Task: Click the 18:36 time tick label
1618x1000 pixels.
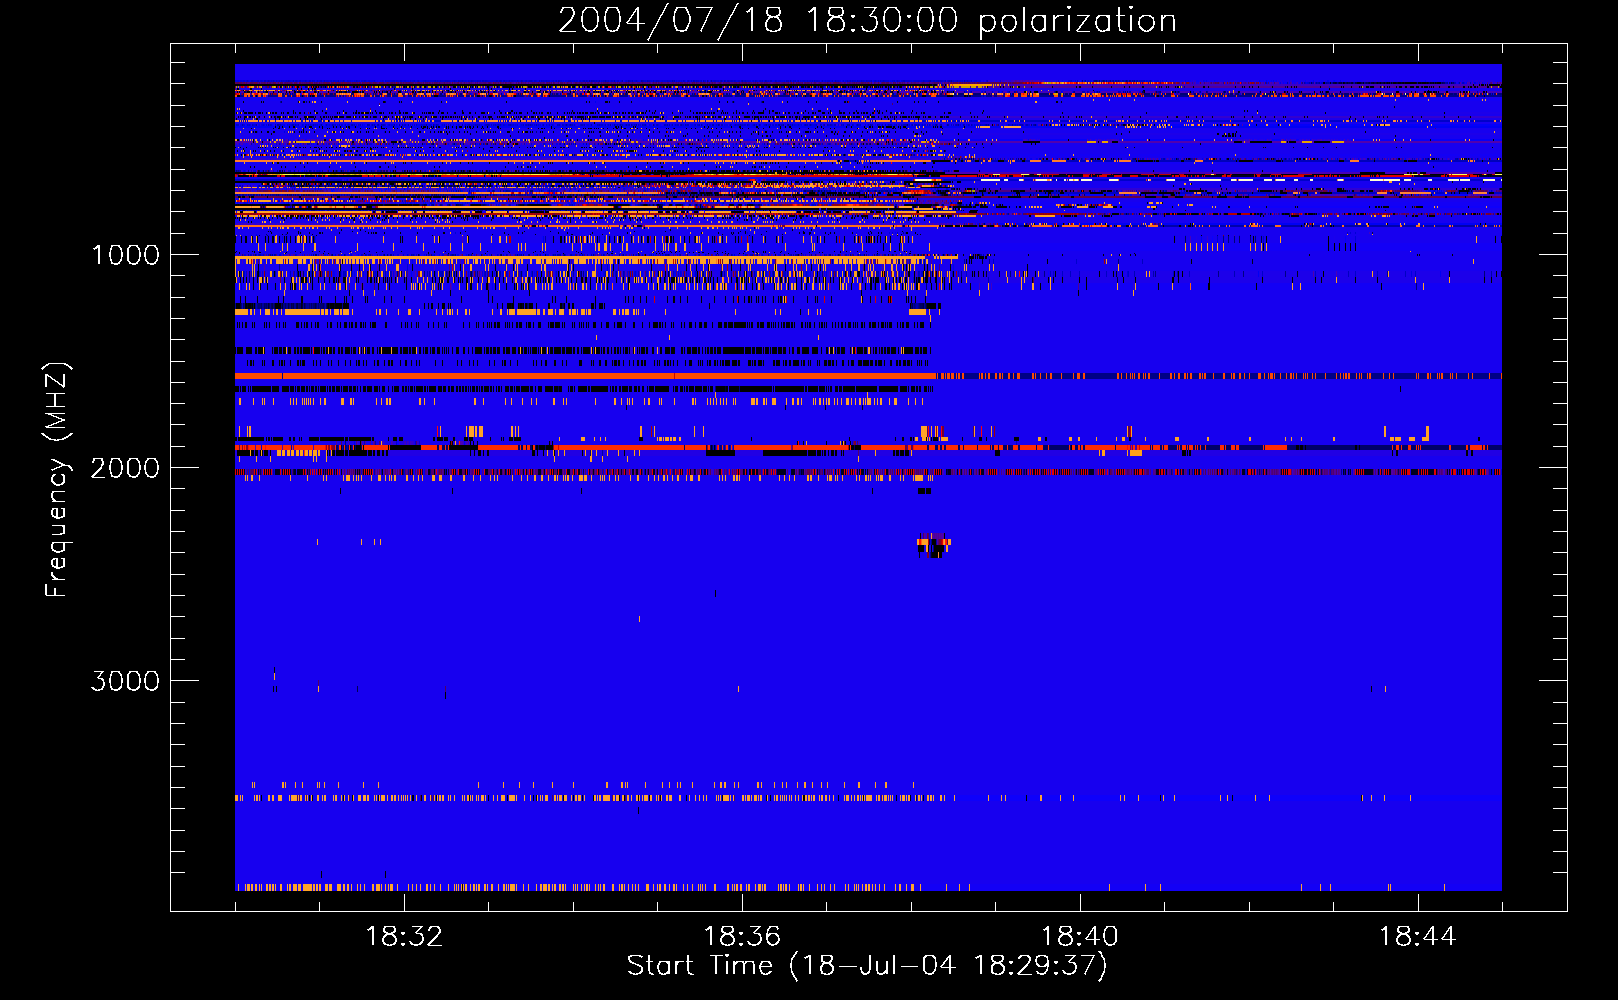Action: point(742,937)
